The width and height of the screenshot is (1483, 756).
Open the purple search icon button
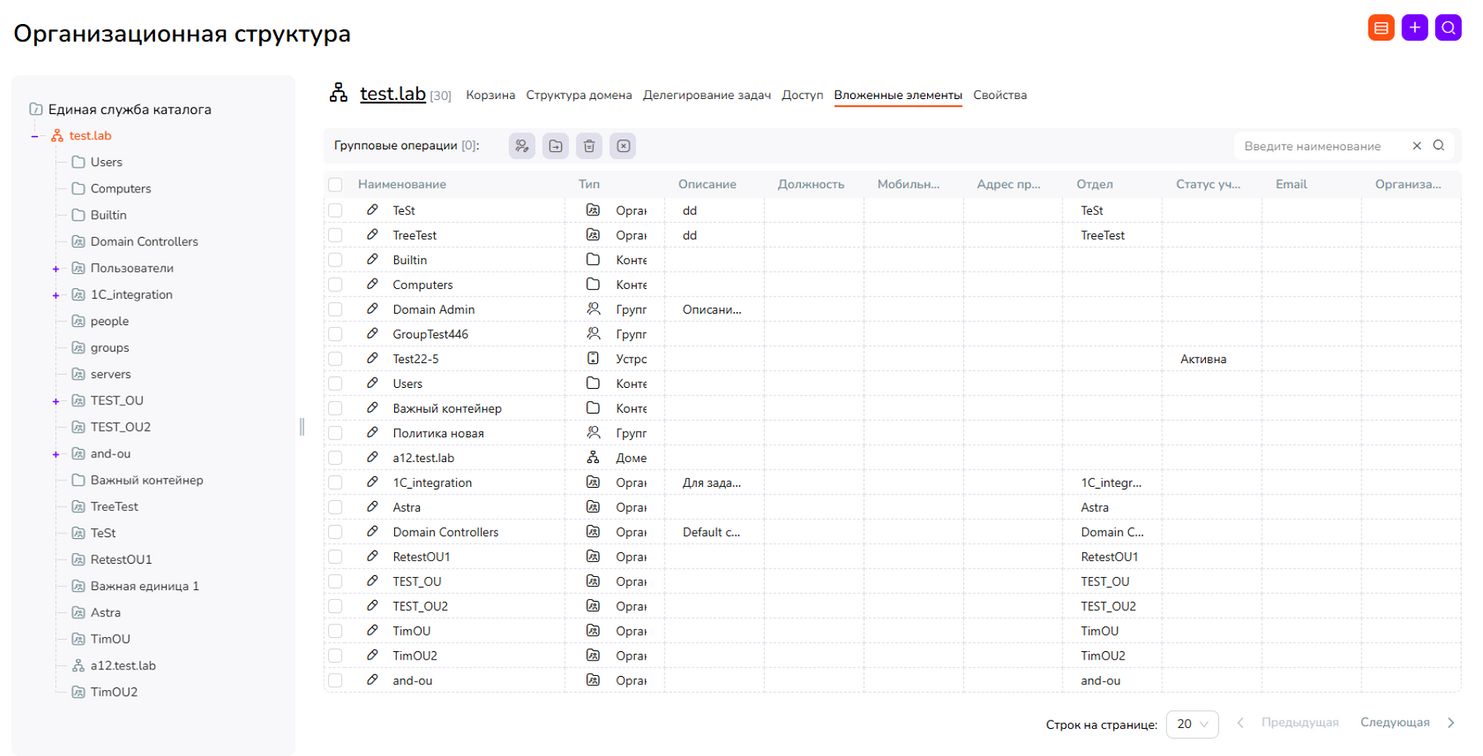(1448, 28)
